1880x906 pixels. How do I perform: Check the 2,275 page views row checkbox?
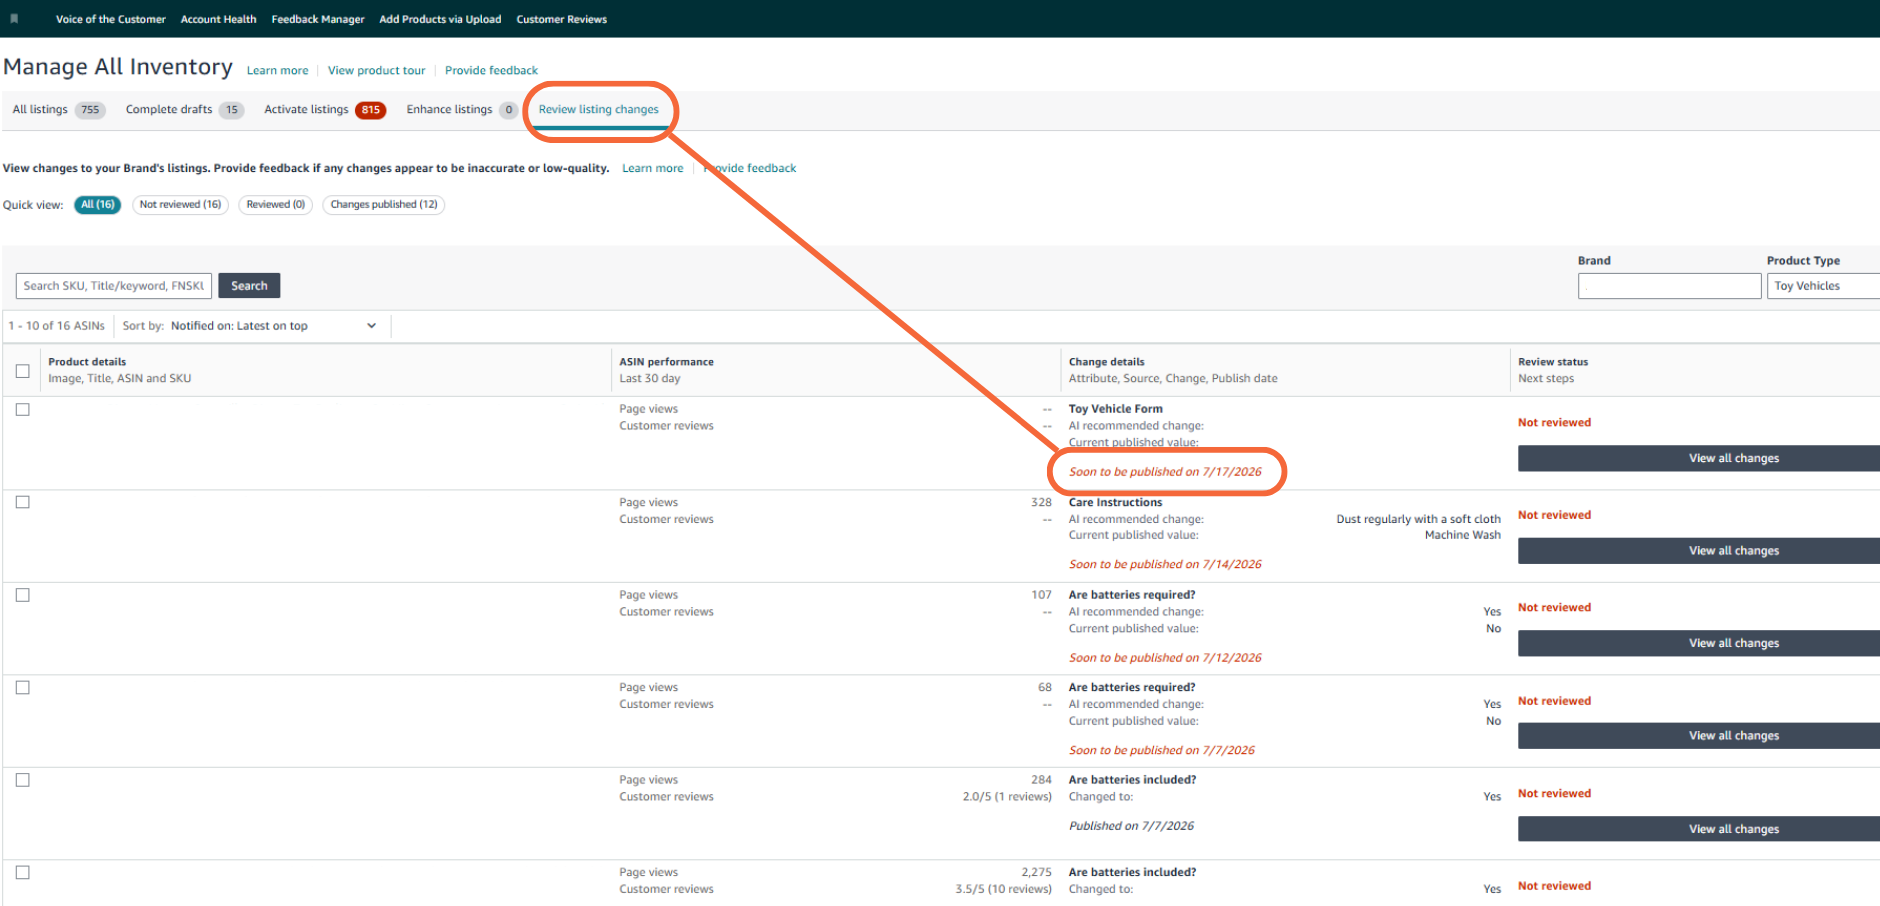point(23,873)
